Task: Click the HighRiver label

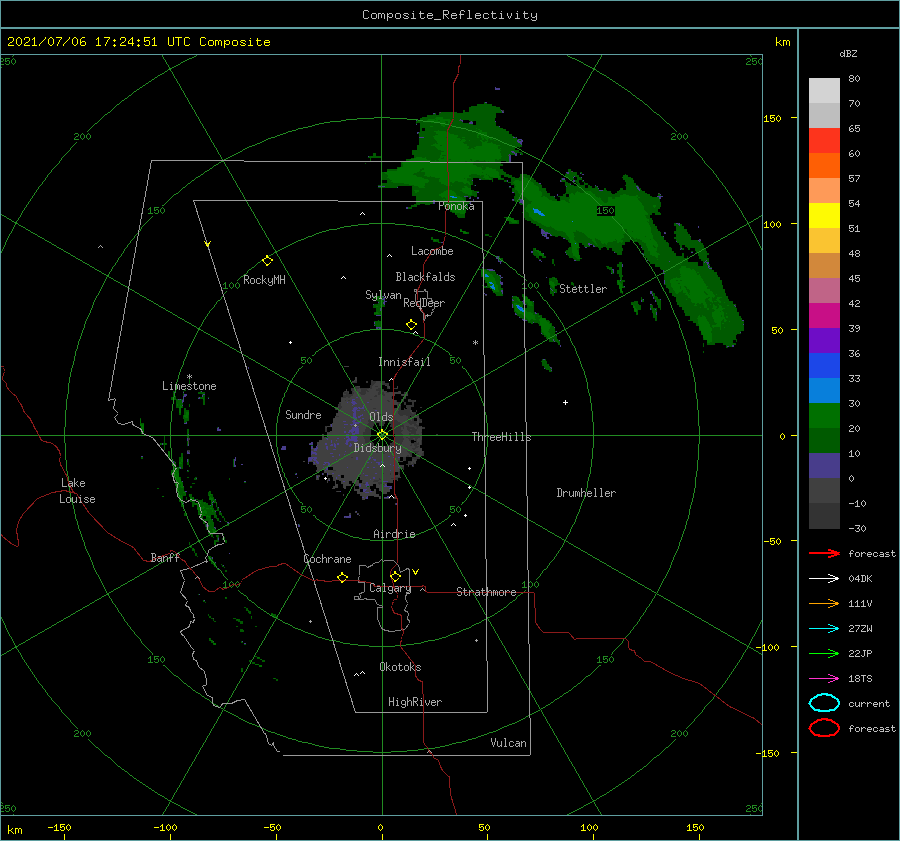Action: tap(415, 702)
